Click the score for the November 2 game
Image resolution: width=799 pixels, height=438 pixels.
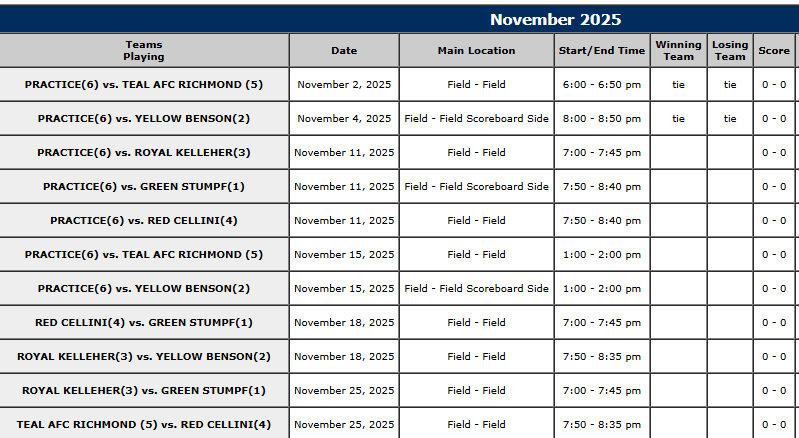[774, 85]
